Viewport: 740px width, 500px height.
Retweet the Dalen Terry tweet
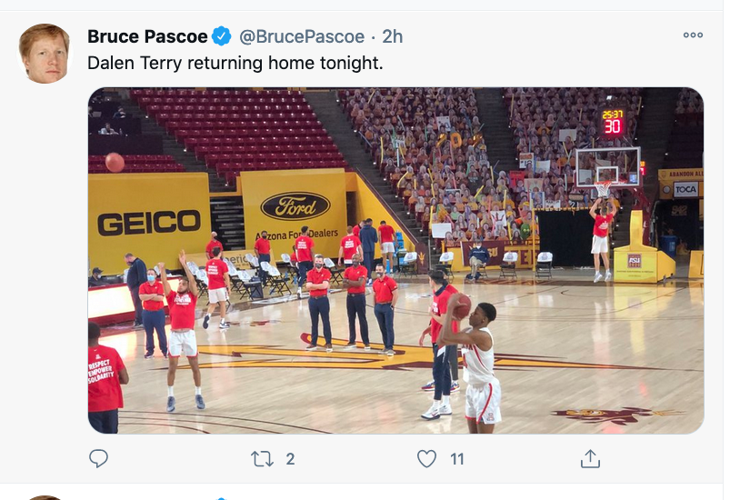coord(262,459)
